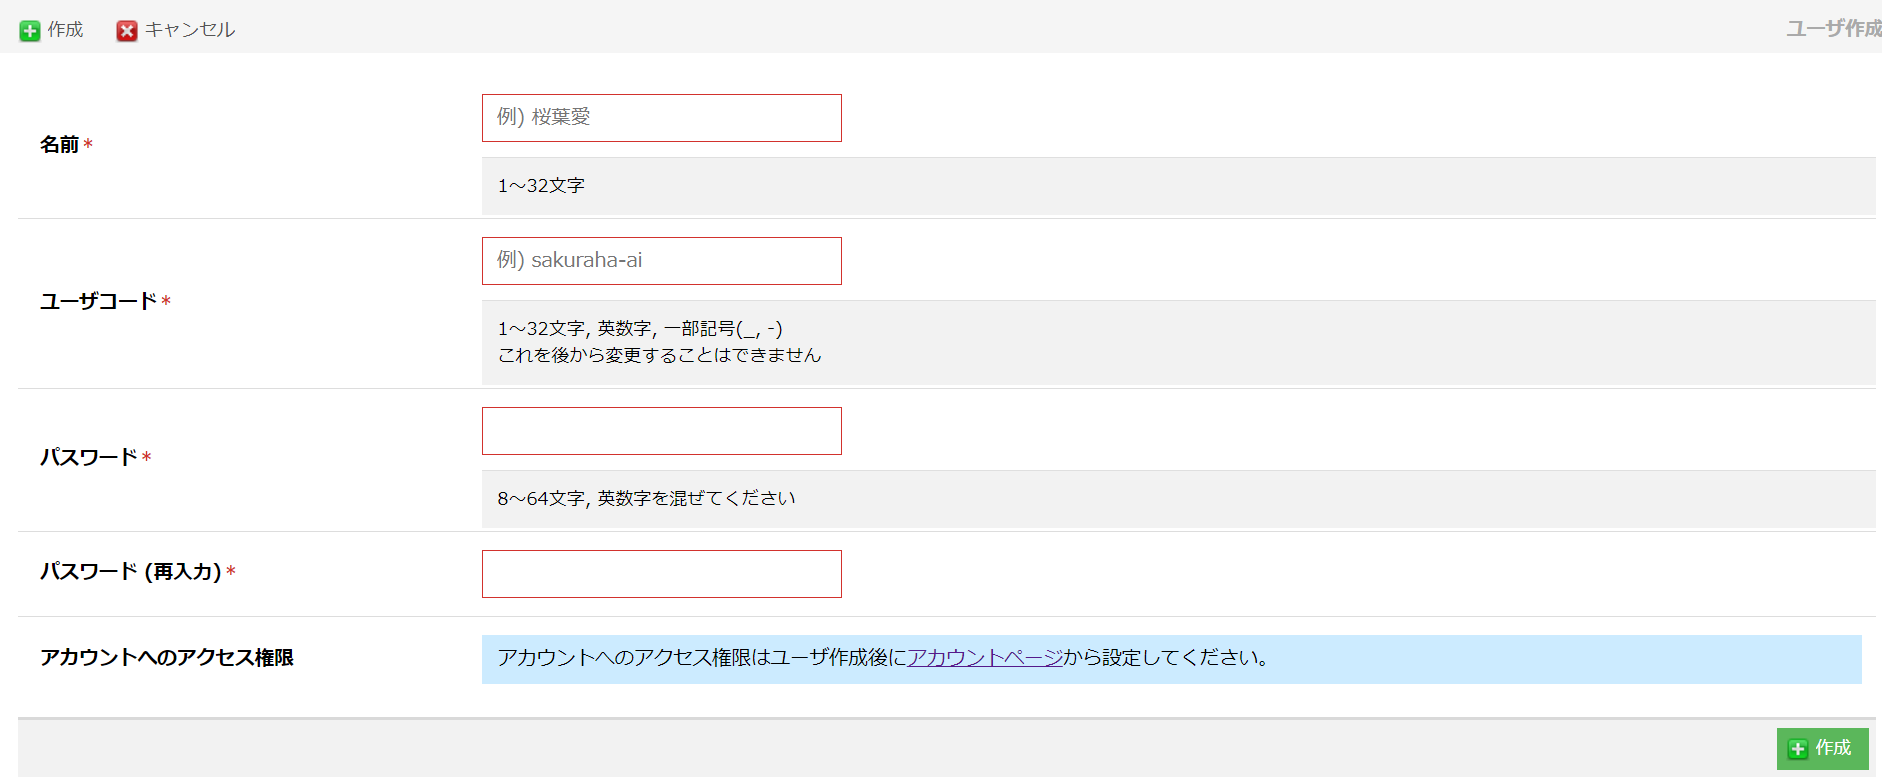Focus the ユーザコード input field
The height and width of the screenshot is (781, 1882).
click(662, 261)
